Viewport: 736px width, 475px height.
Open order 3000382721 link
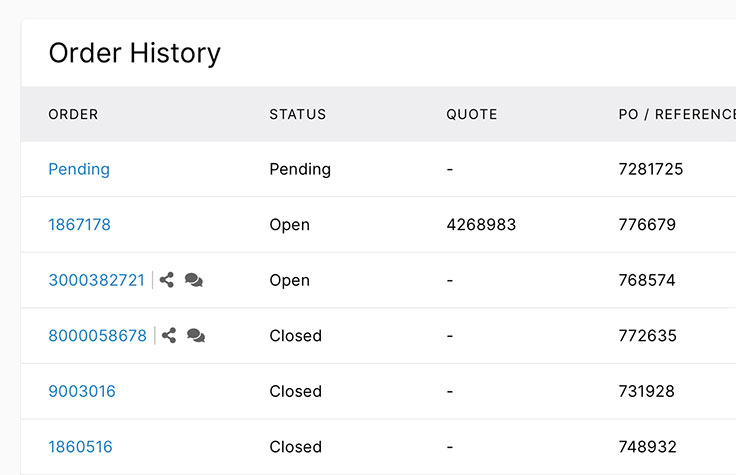96,281
